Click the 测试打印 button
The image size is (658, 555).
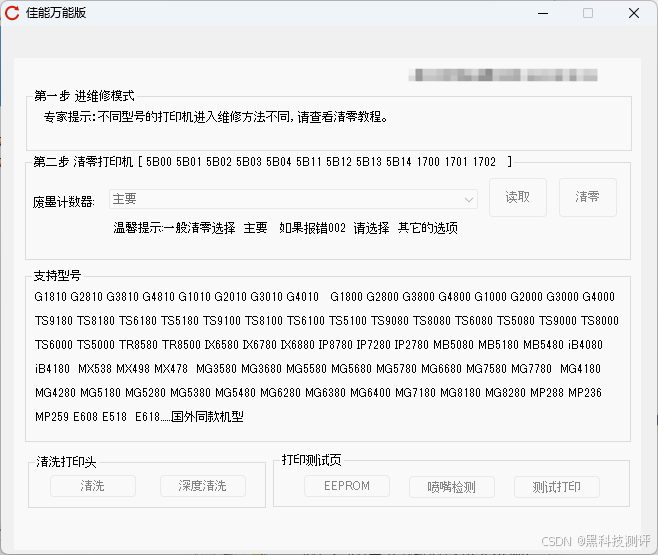pyautogui.click(x=557, y=487)
